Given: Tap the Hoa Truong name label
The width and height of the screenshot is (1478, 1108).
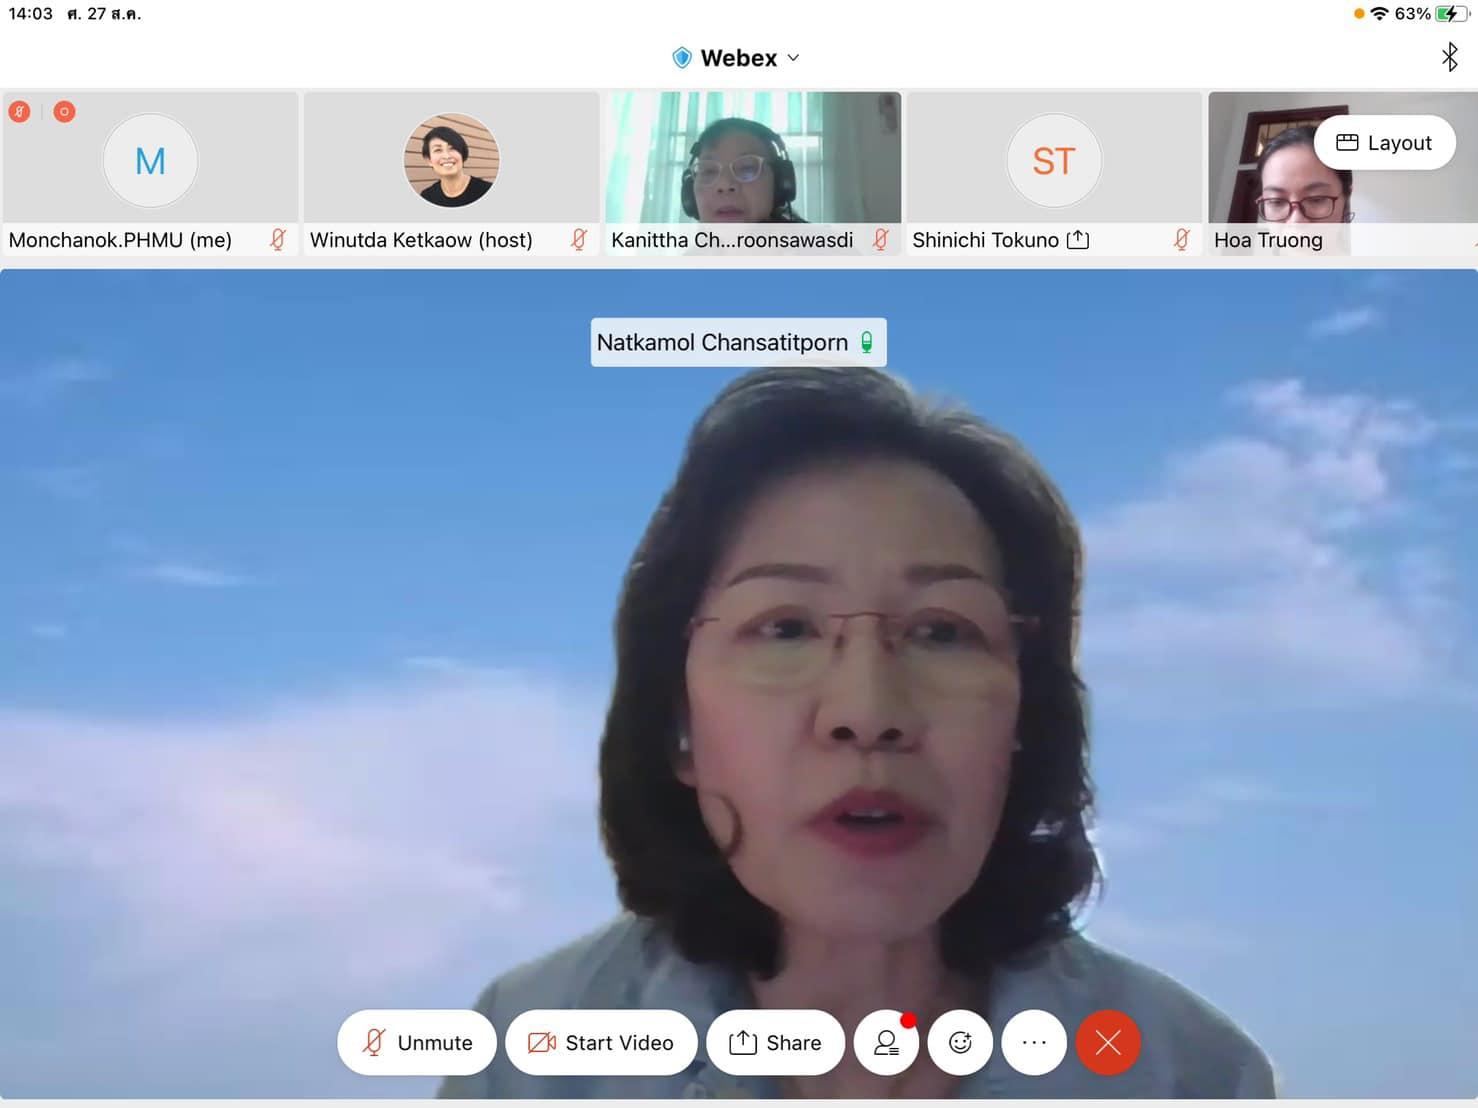Looking at the screenshot, I should click(1268, 240).
